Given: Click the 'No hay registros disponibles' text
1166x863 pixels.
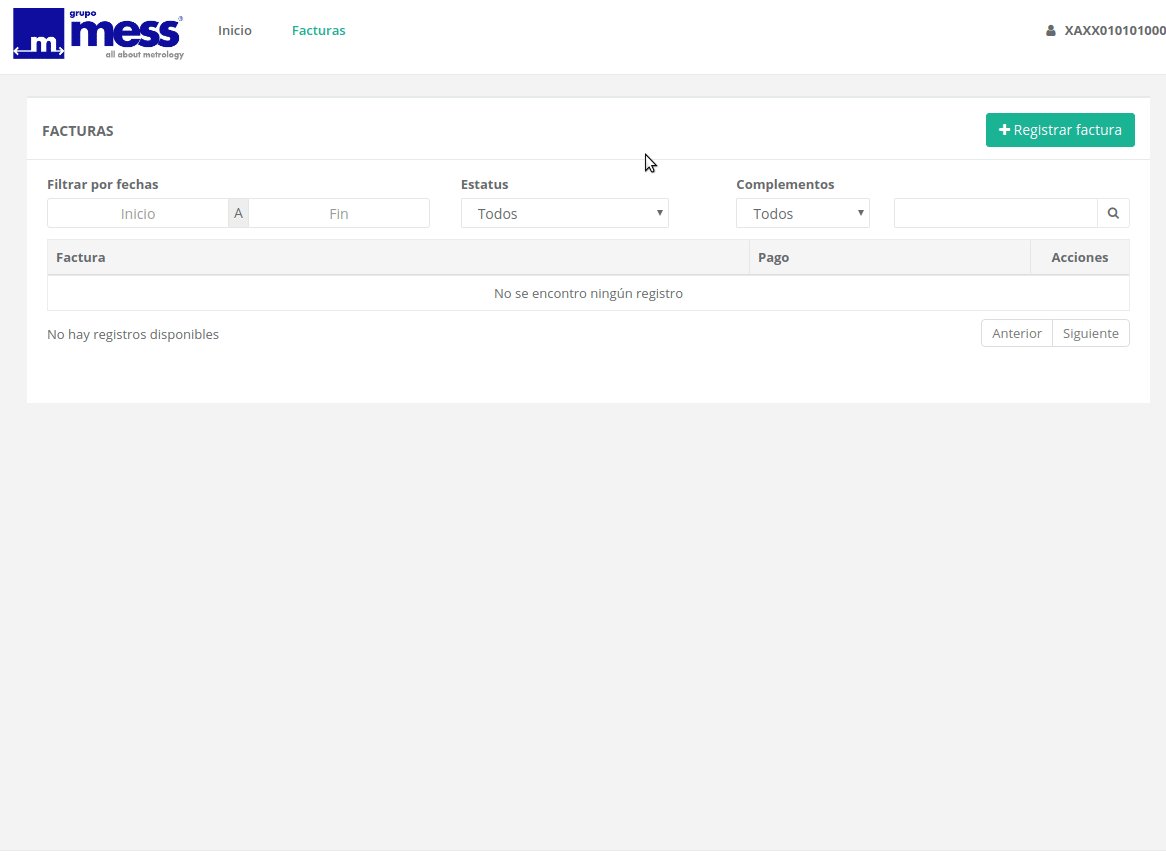Looking at the screenshot, I should pyautogui.click(x=133, y=334).
